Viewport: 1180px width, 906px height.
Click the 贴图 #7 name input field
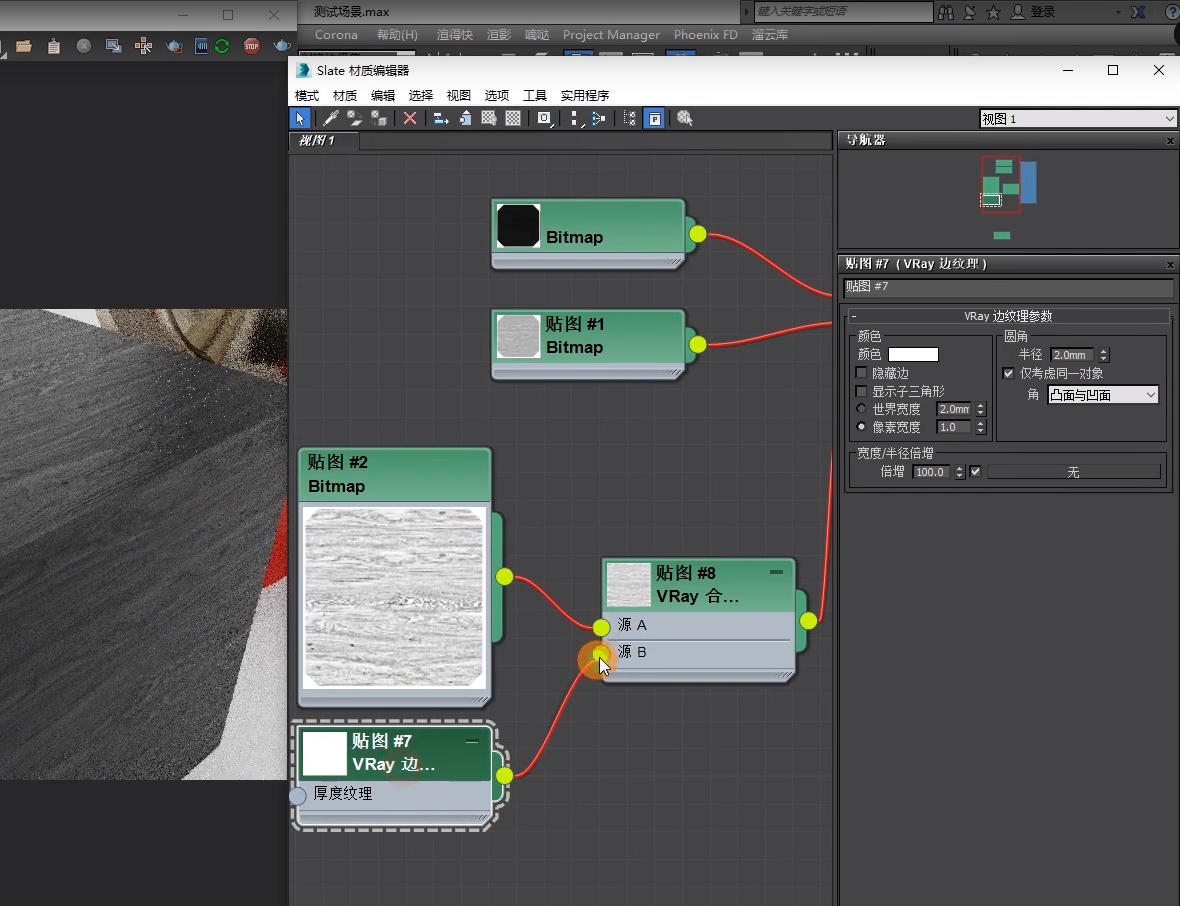1007,287
